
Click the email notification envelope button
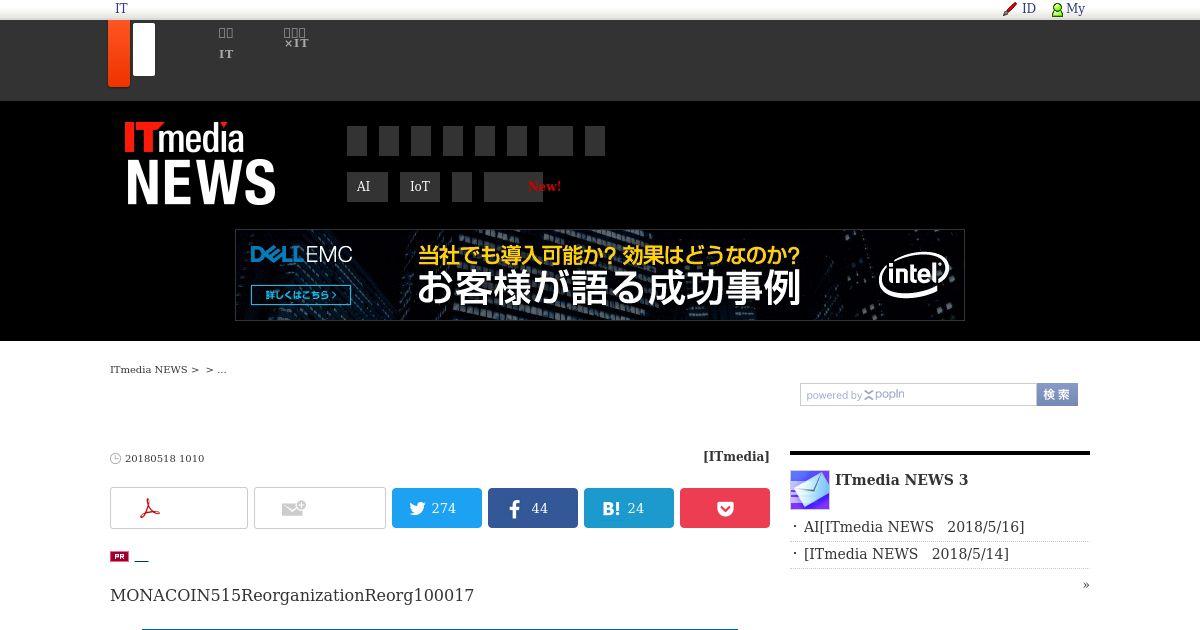[x=320, y=508]
